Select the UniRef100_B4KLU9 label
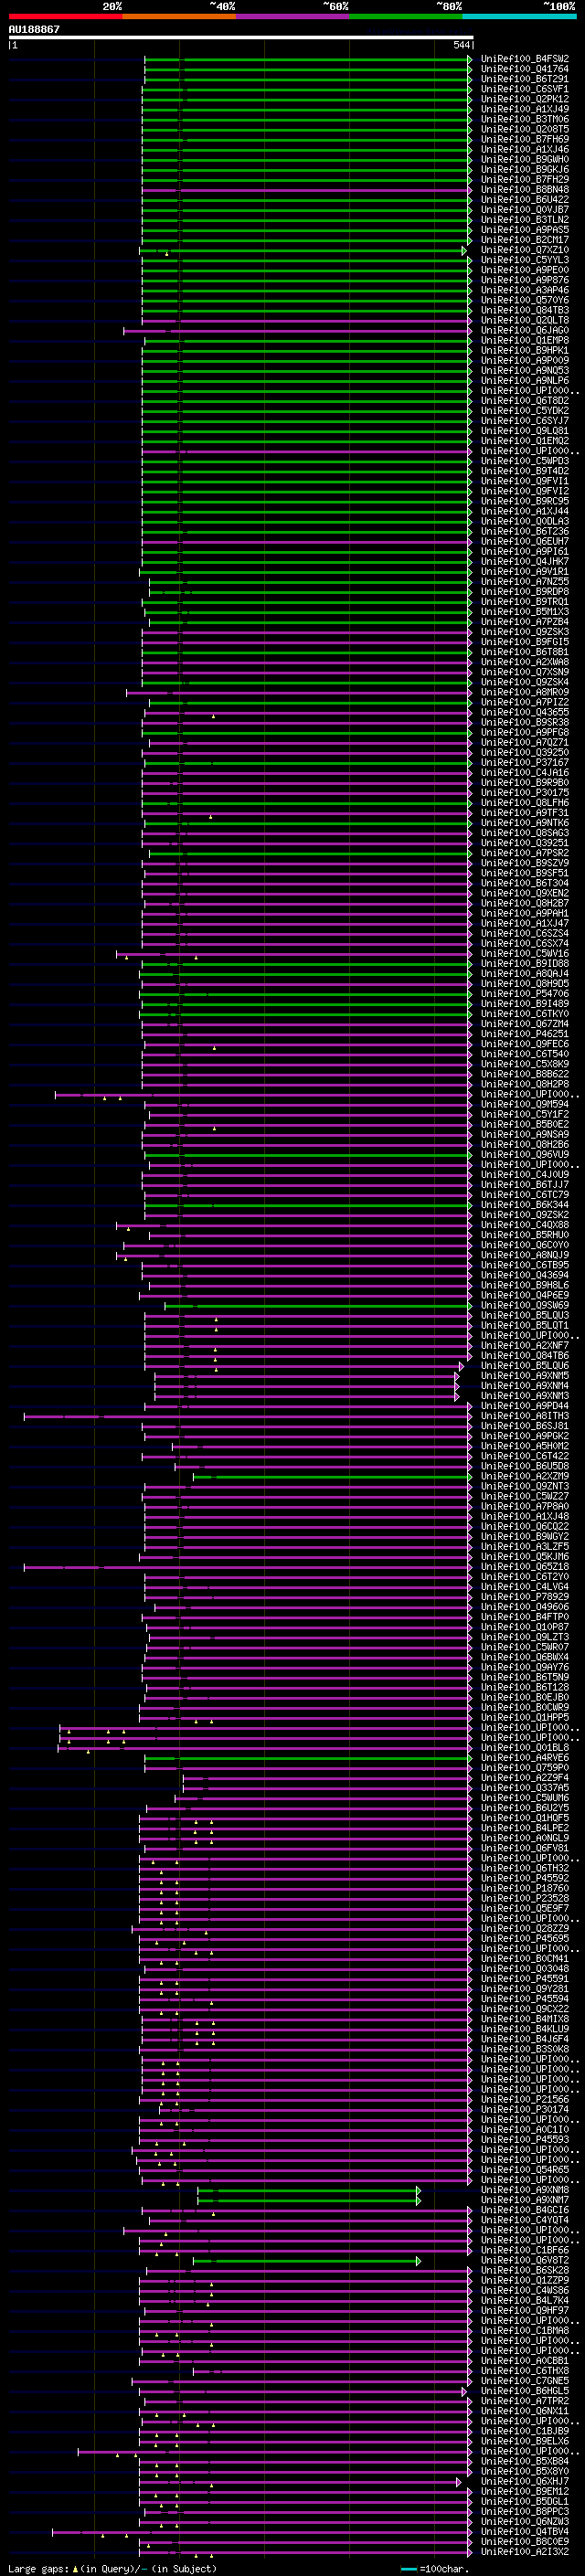 525,2030
